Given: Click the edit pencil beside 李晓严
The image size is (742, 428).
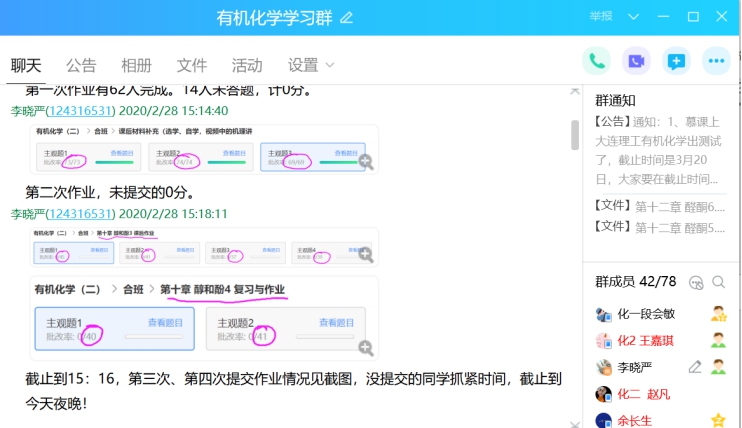Looking at the screenshot, I should tap(695, 367).
